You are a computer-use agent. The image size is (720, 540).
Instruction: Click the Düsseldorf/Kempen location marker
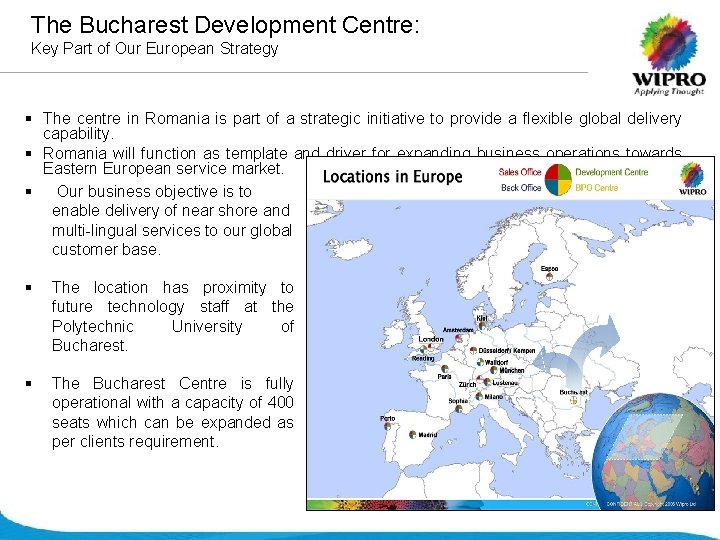click(473, 351)
